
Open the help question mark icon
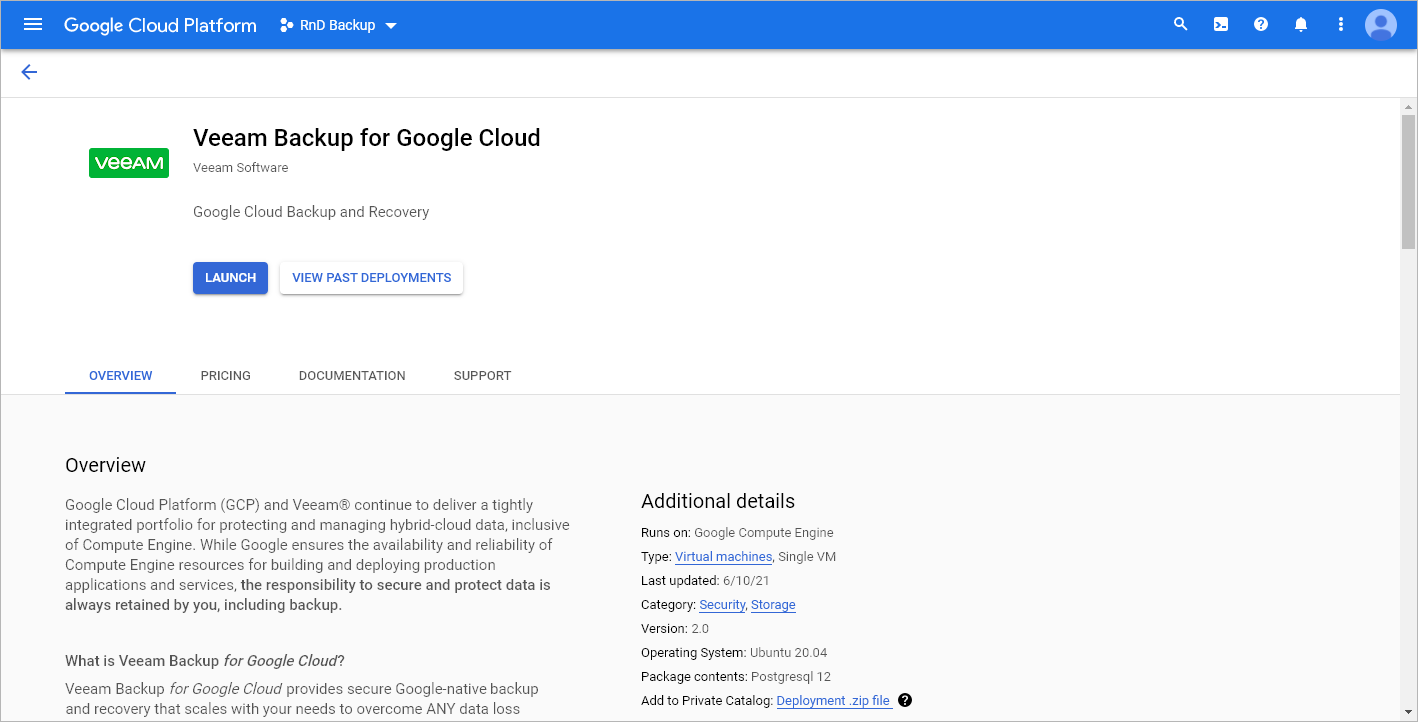tap(1261, 25)
